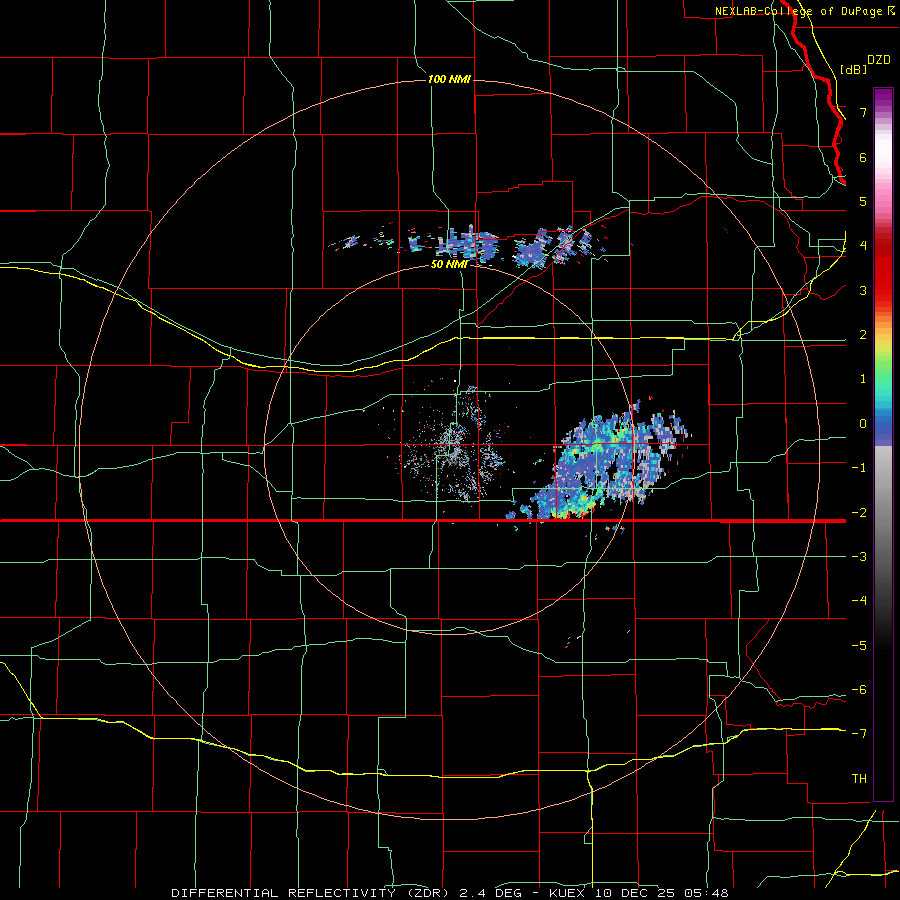
Task: Click the legend value 7
Action: pos(863,112)
